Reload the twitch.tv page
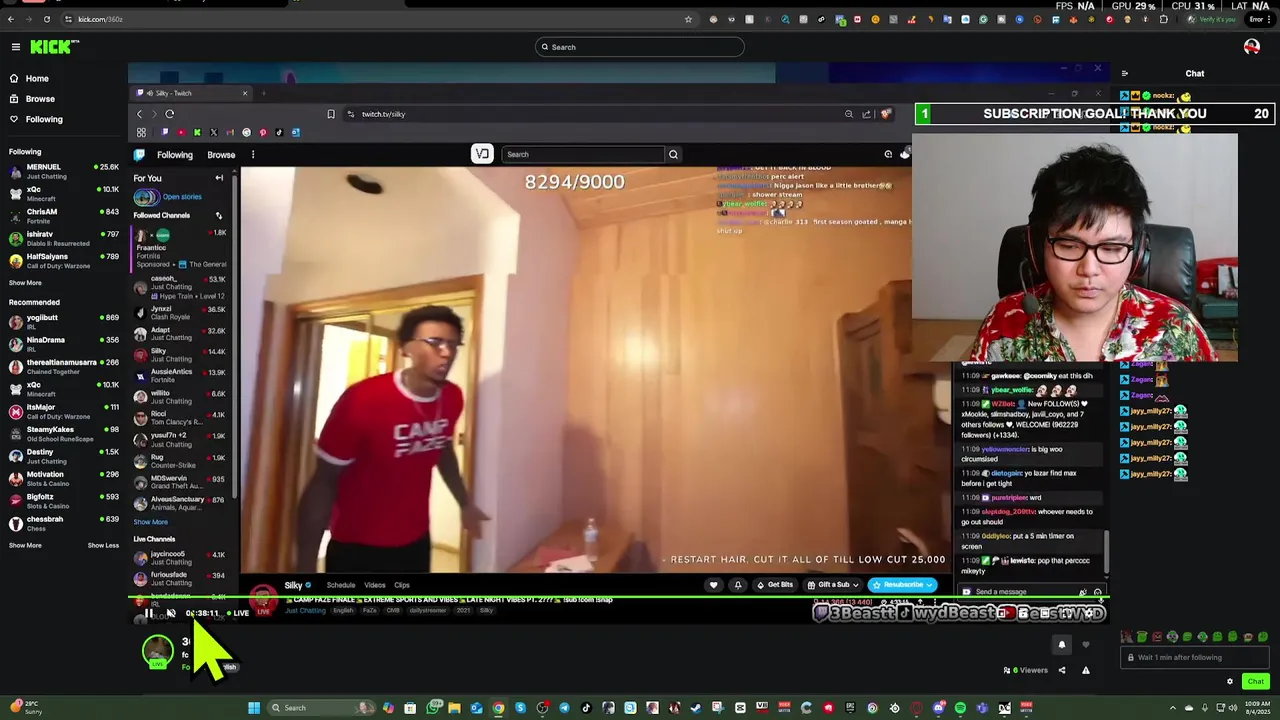The height and width of the screenshot is (720, 1280). click(x=169, y=114)
